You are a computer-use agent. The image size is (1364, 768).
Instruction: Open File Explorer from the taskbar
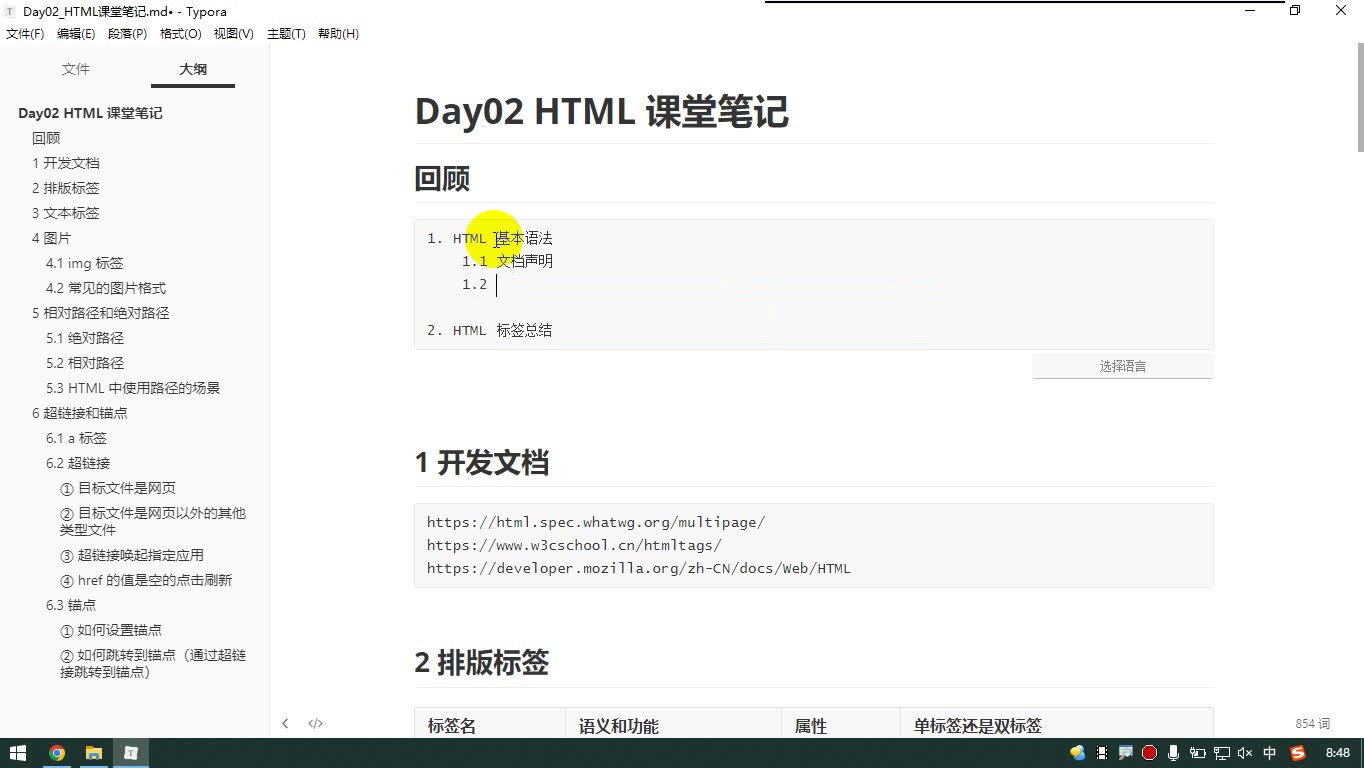(93, 753)
